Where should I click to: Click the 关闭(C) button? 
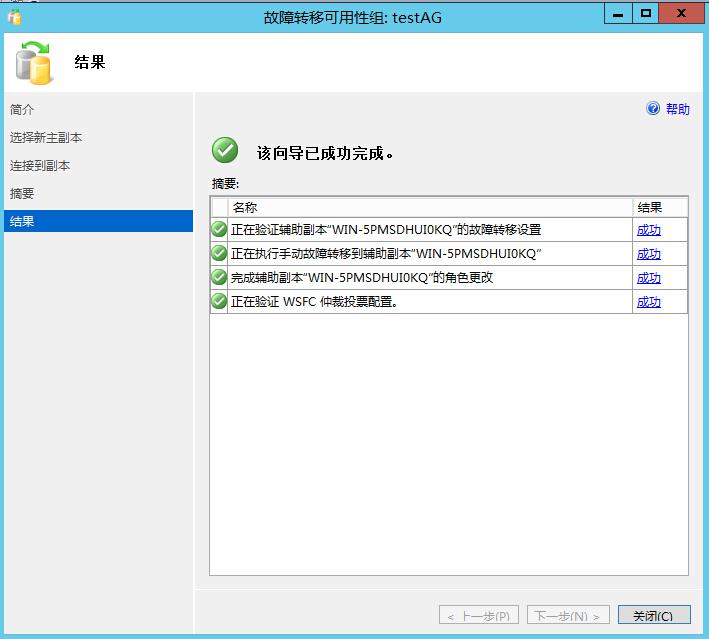coord(654,615)
